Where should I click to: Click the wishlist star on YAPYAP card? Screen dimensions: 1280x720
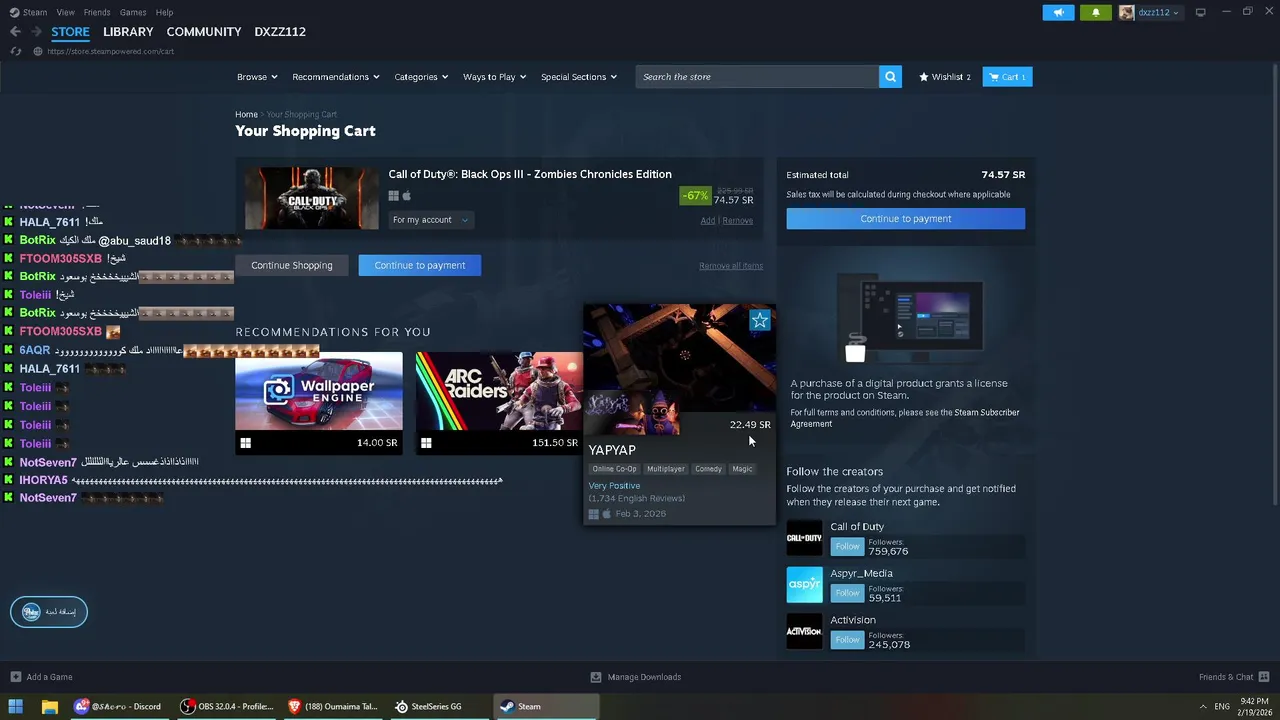click(760, 320)
